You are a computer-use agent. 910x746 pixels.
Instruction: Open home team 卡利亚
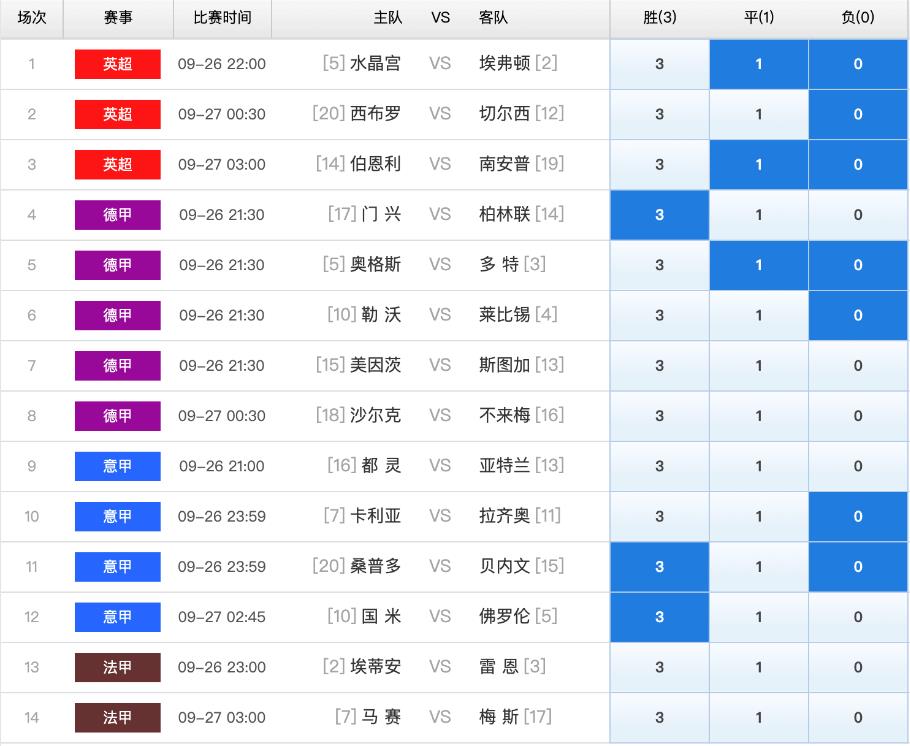tap(375, 516)
